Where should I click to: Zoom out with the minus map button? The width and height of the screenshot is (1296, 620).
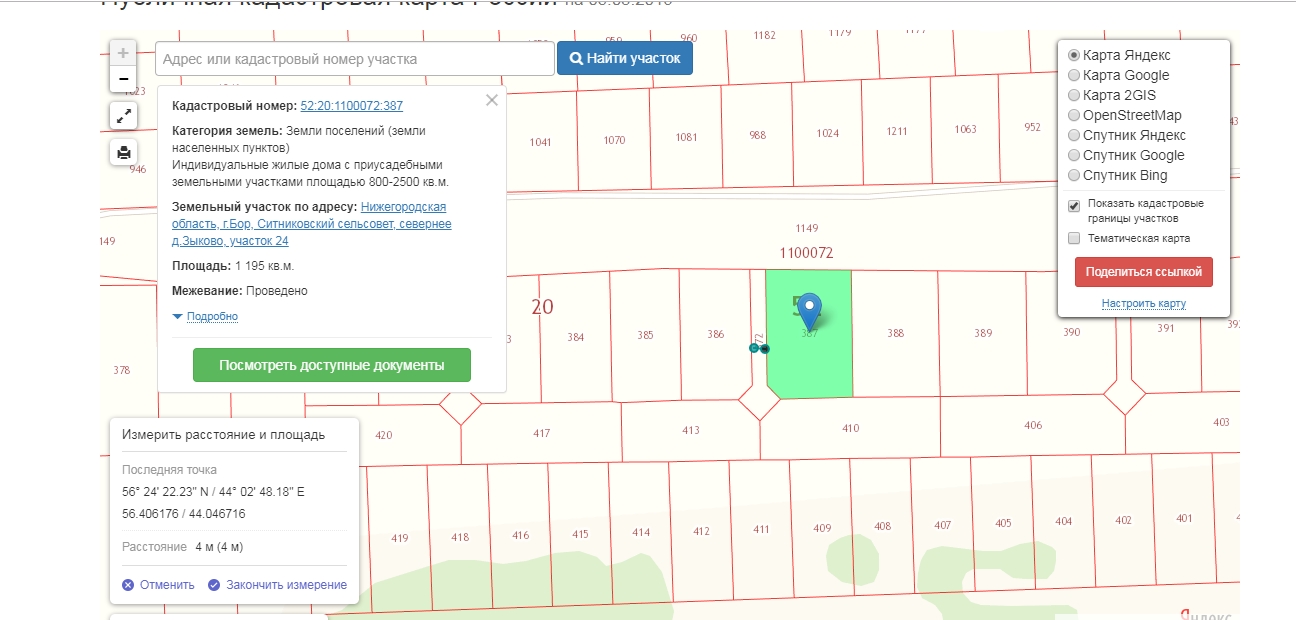[x=123, y=78]
